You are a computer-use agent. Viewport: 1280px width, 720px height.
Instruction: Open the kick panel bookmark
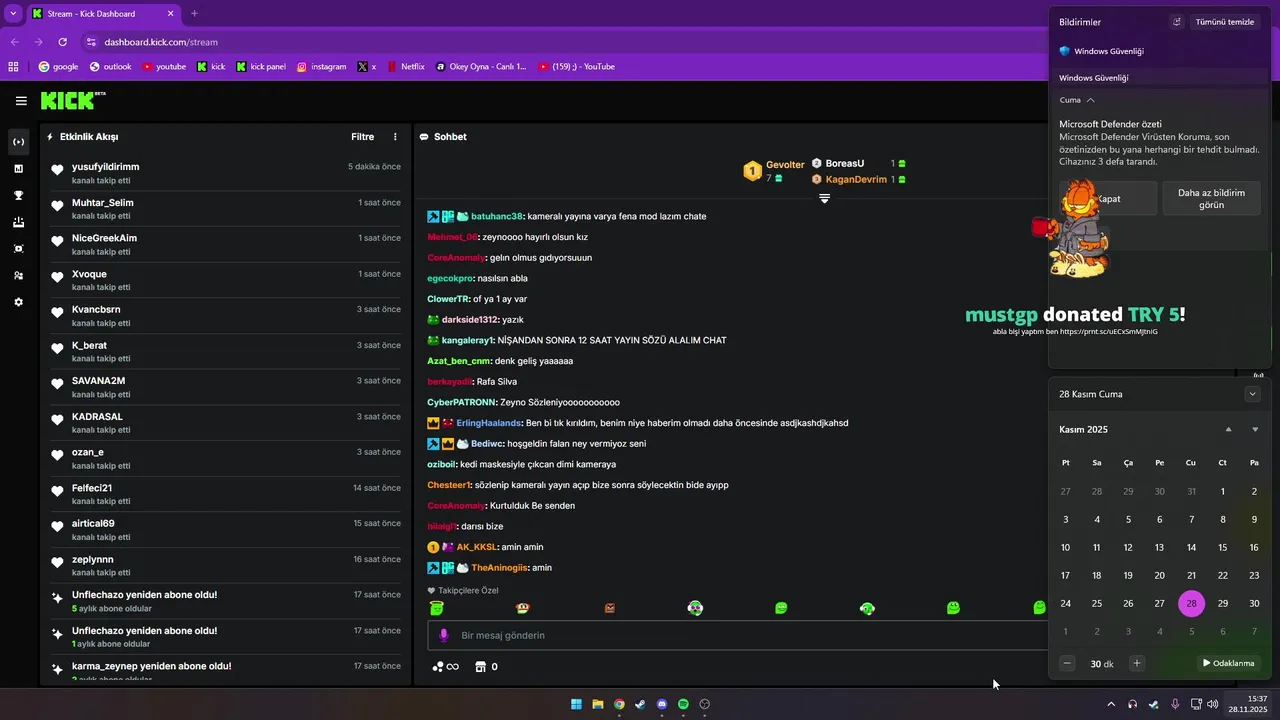click(x=261, y=67)
